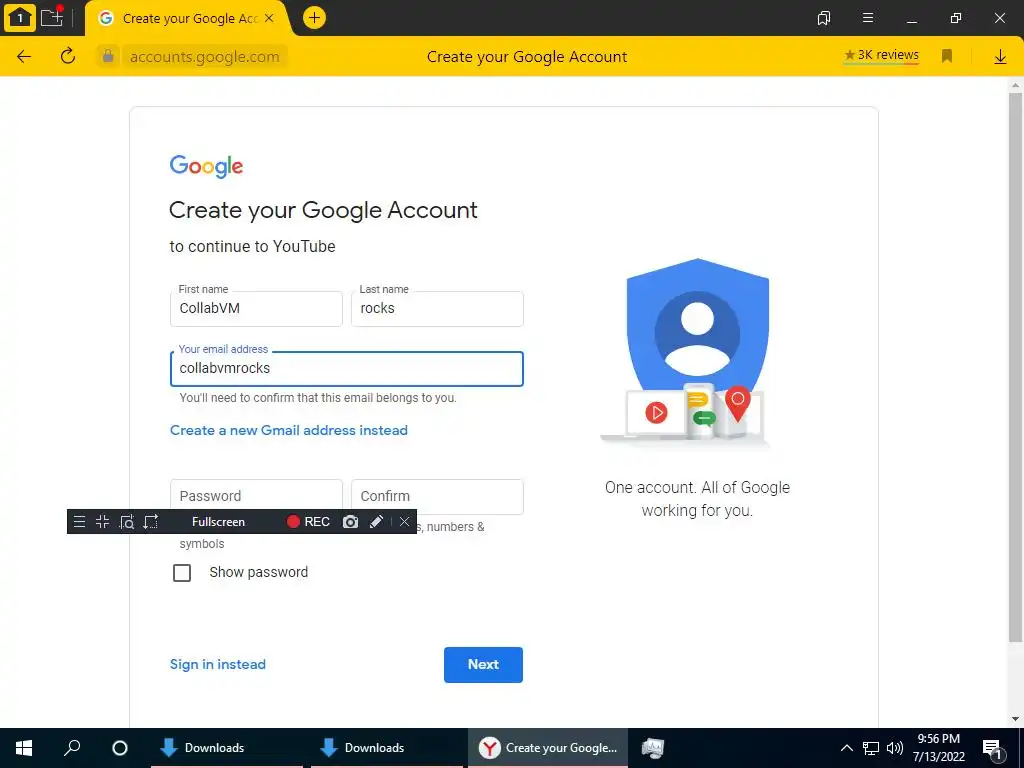Click the Your email address field
This screenshot has width=1024, height=768.
(347, 368)
